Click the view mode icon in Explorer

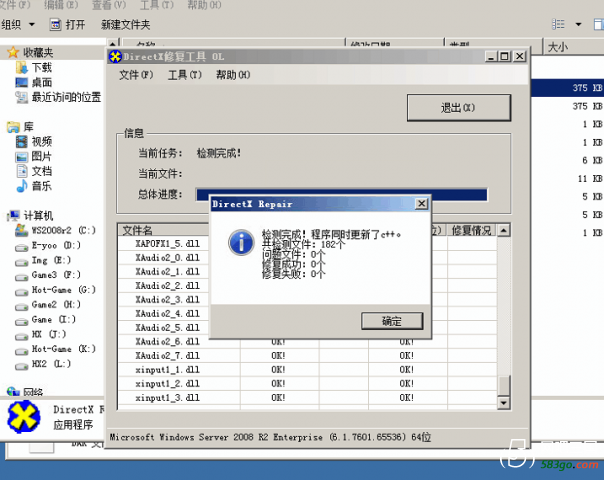click(x=558, y=24)
